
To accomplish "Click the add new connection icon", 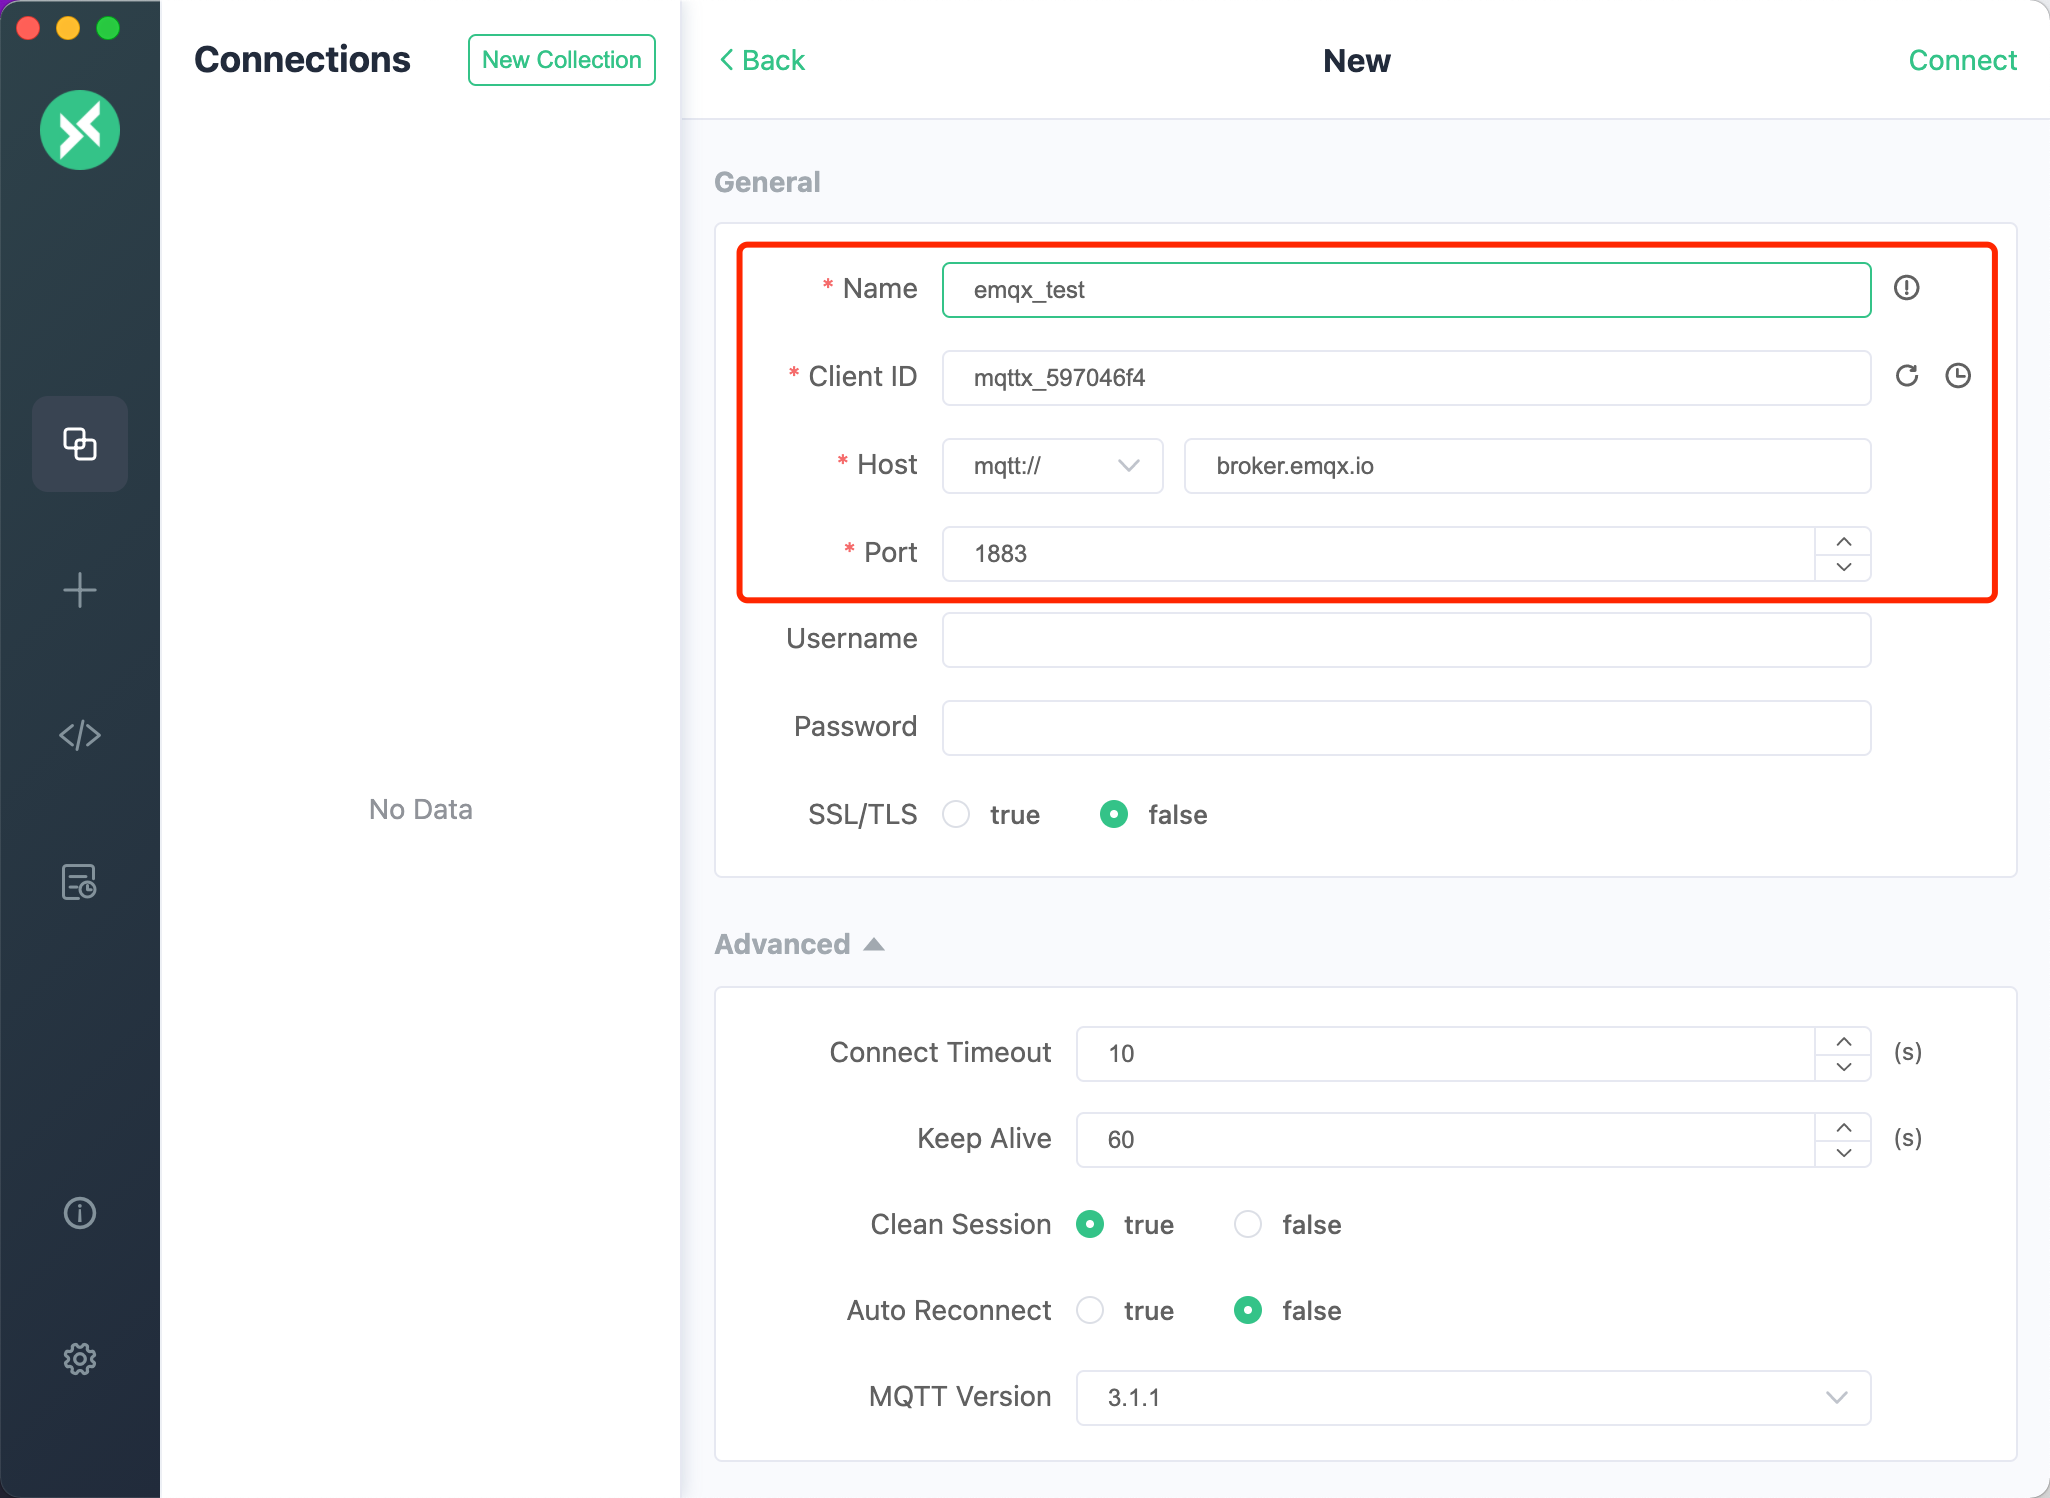I will pyautogui.click(x=80, y=591).
